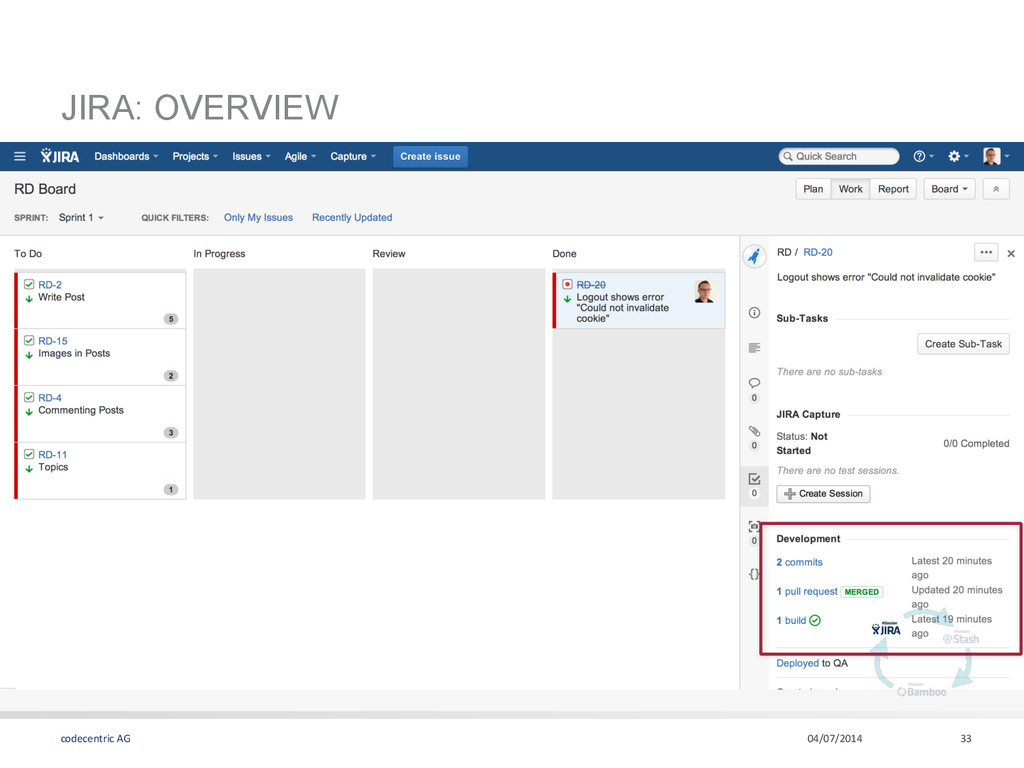Open the Dashboards dropdown menu

pyautogui.click(x=126, y=156)
